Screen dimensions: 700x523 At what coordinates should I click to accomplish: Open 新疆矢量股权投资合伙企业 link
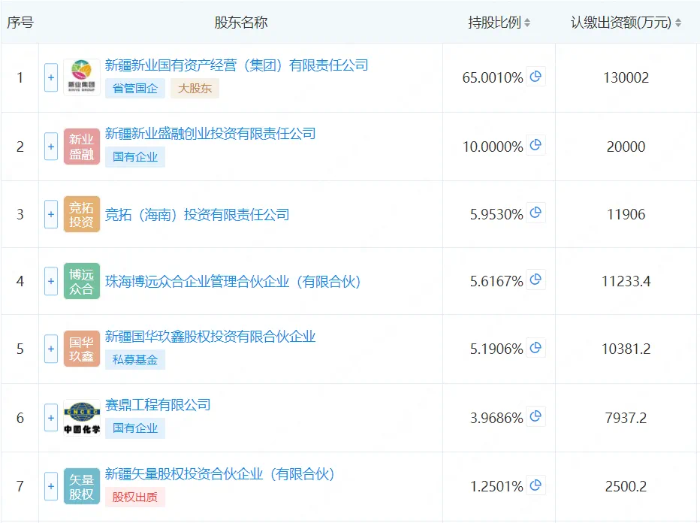point(220,474)
